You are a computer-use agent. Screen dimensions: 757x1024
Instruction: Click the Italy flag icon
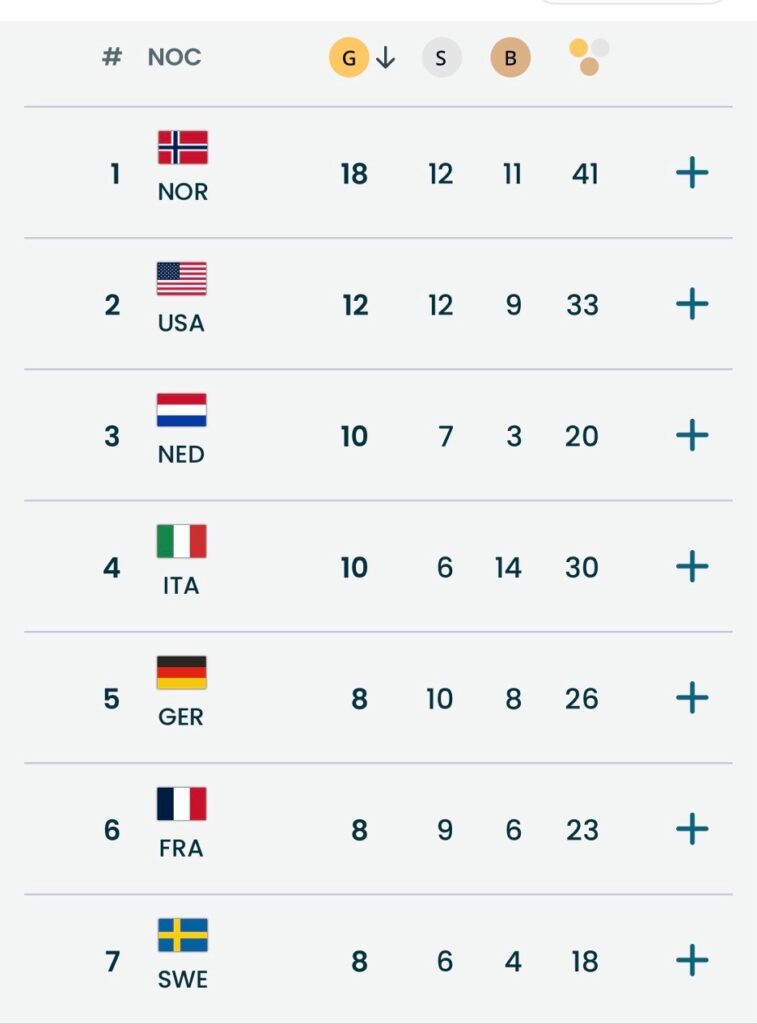[x=182, y=541]
